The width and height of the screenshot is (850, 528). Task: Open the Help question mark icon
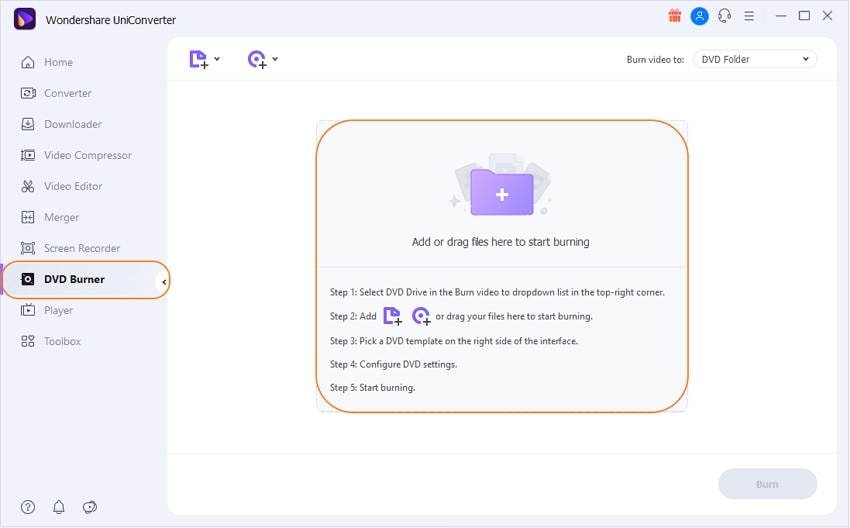pyautogui.click(x=28, y=507)
